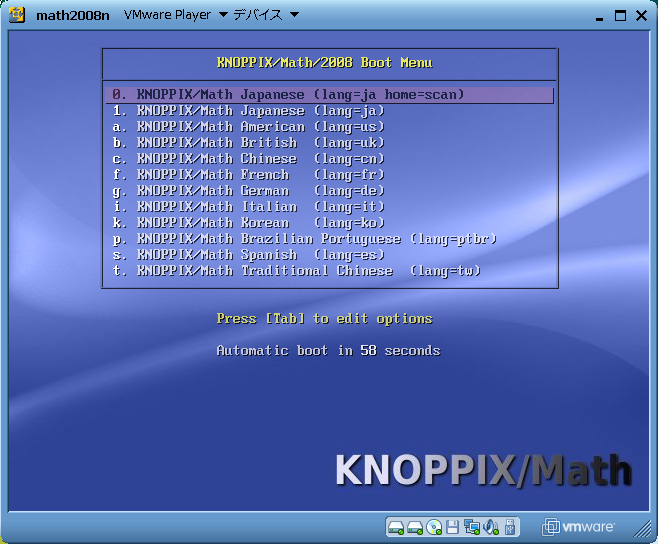Click the math2008n window title text
This screenshot has height=544, width=658.
73,16
